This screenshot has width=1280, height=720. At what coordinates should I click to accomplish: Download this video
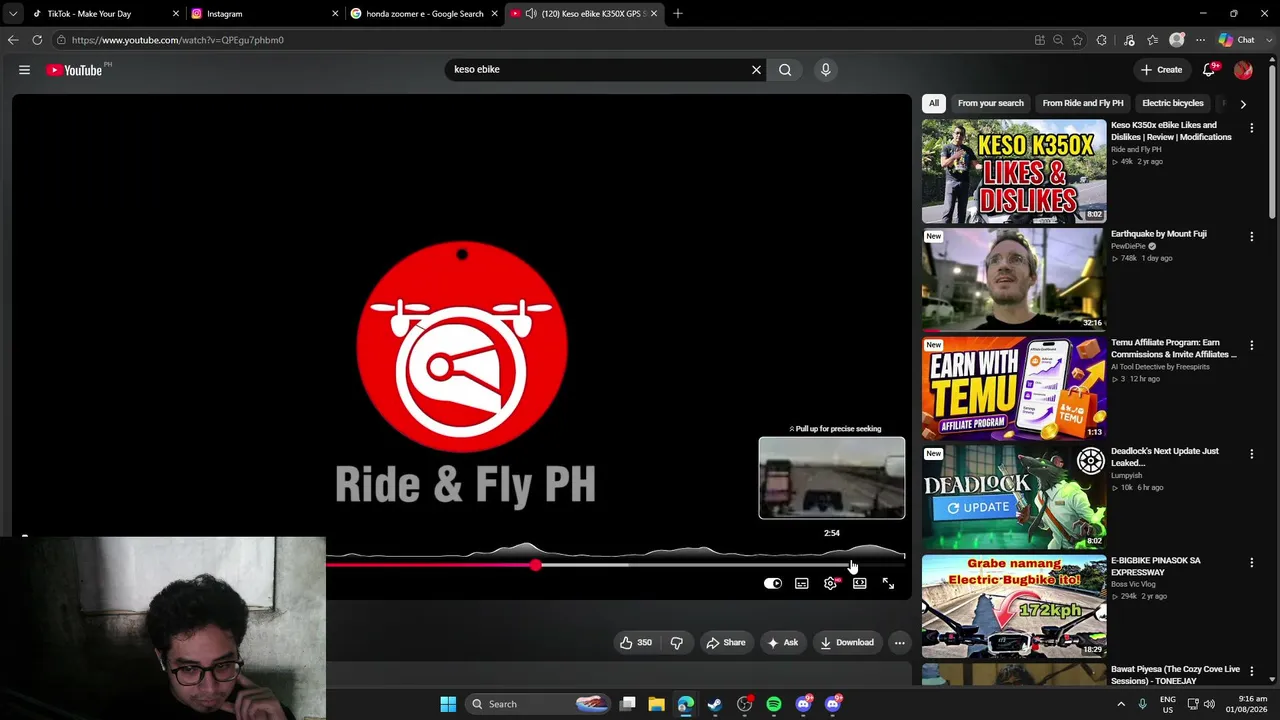[x=847, y=643]
